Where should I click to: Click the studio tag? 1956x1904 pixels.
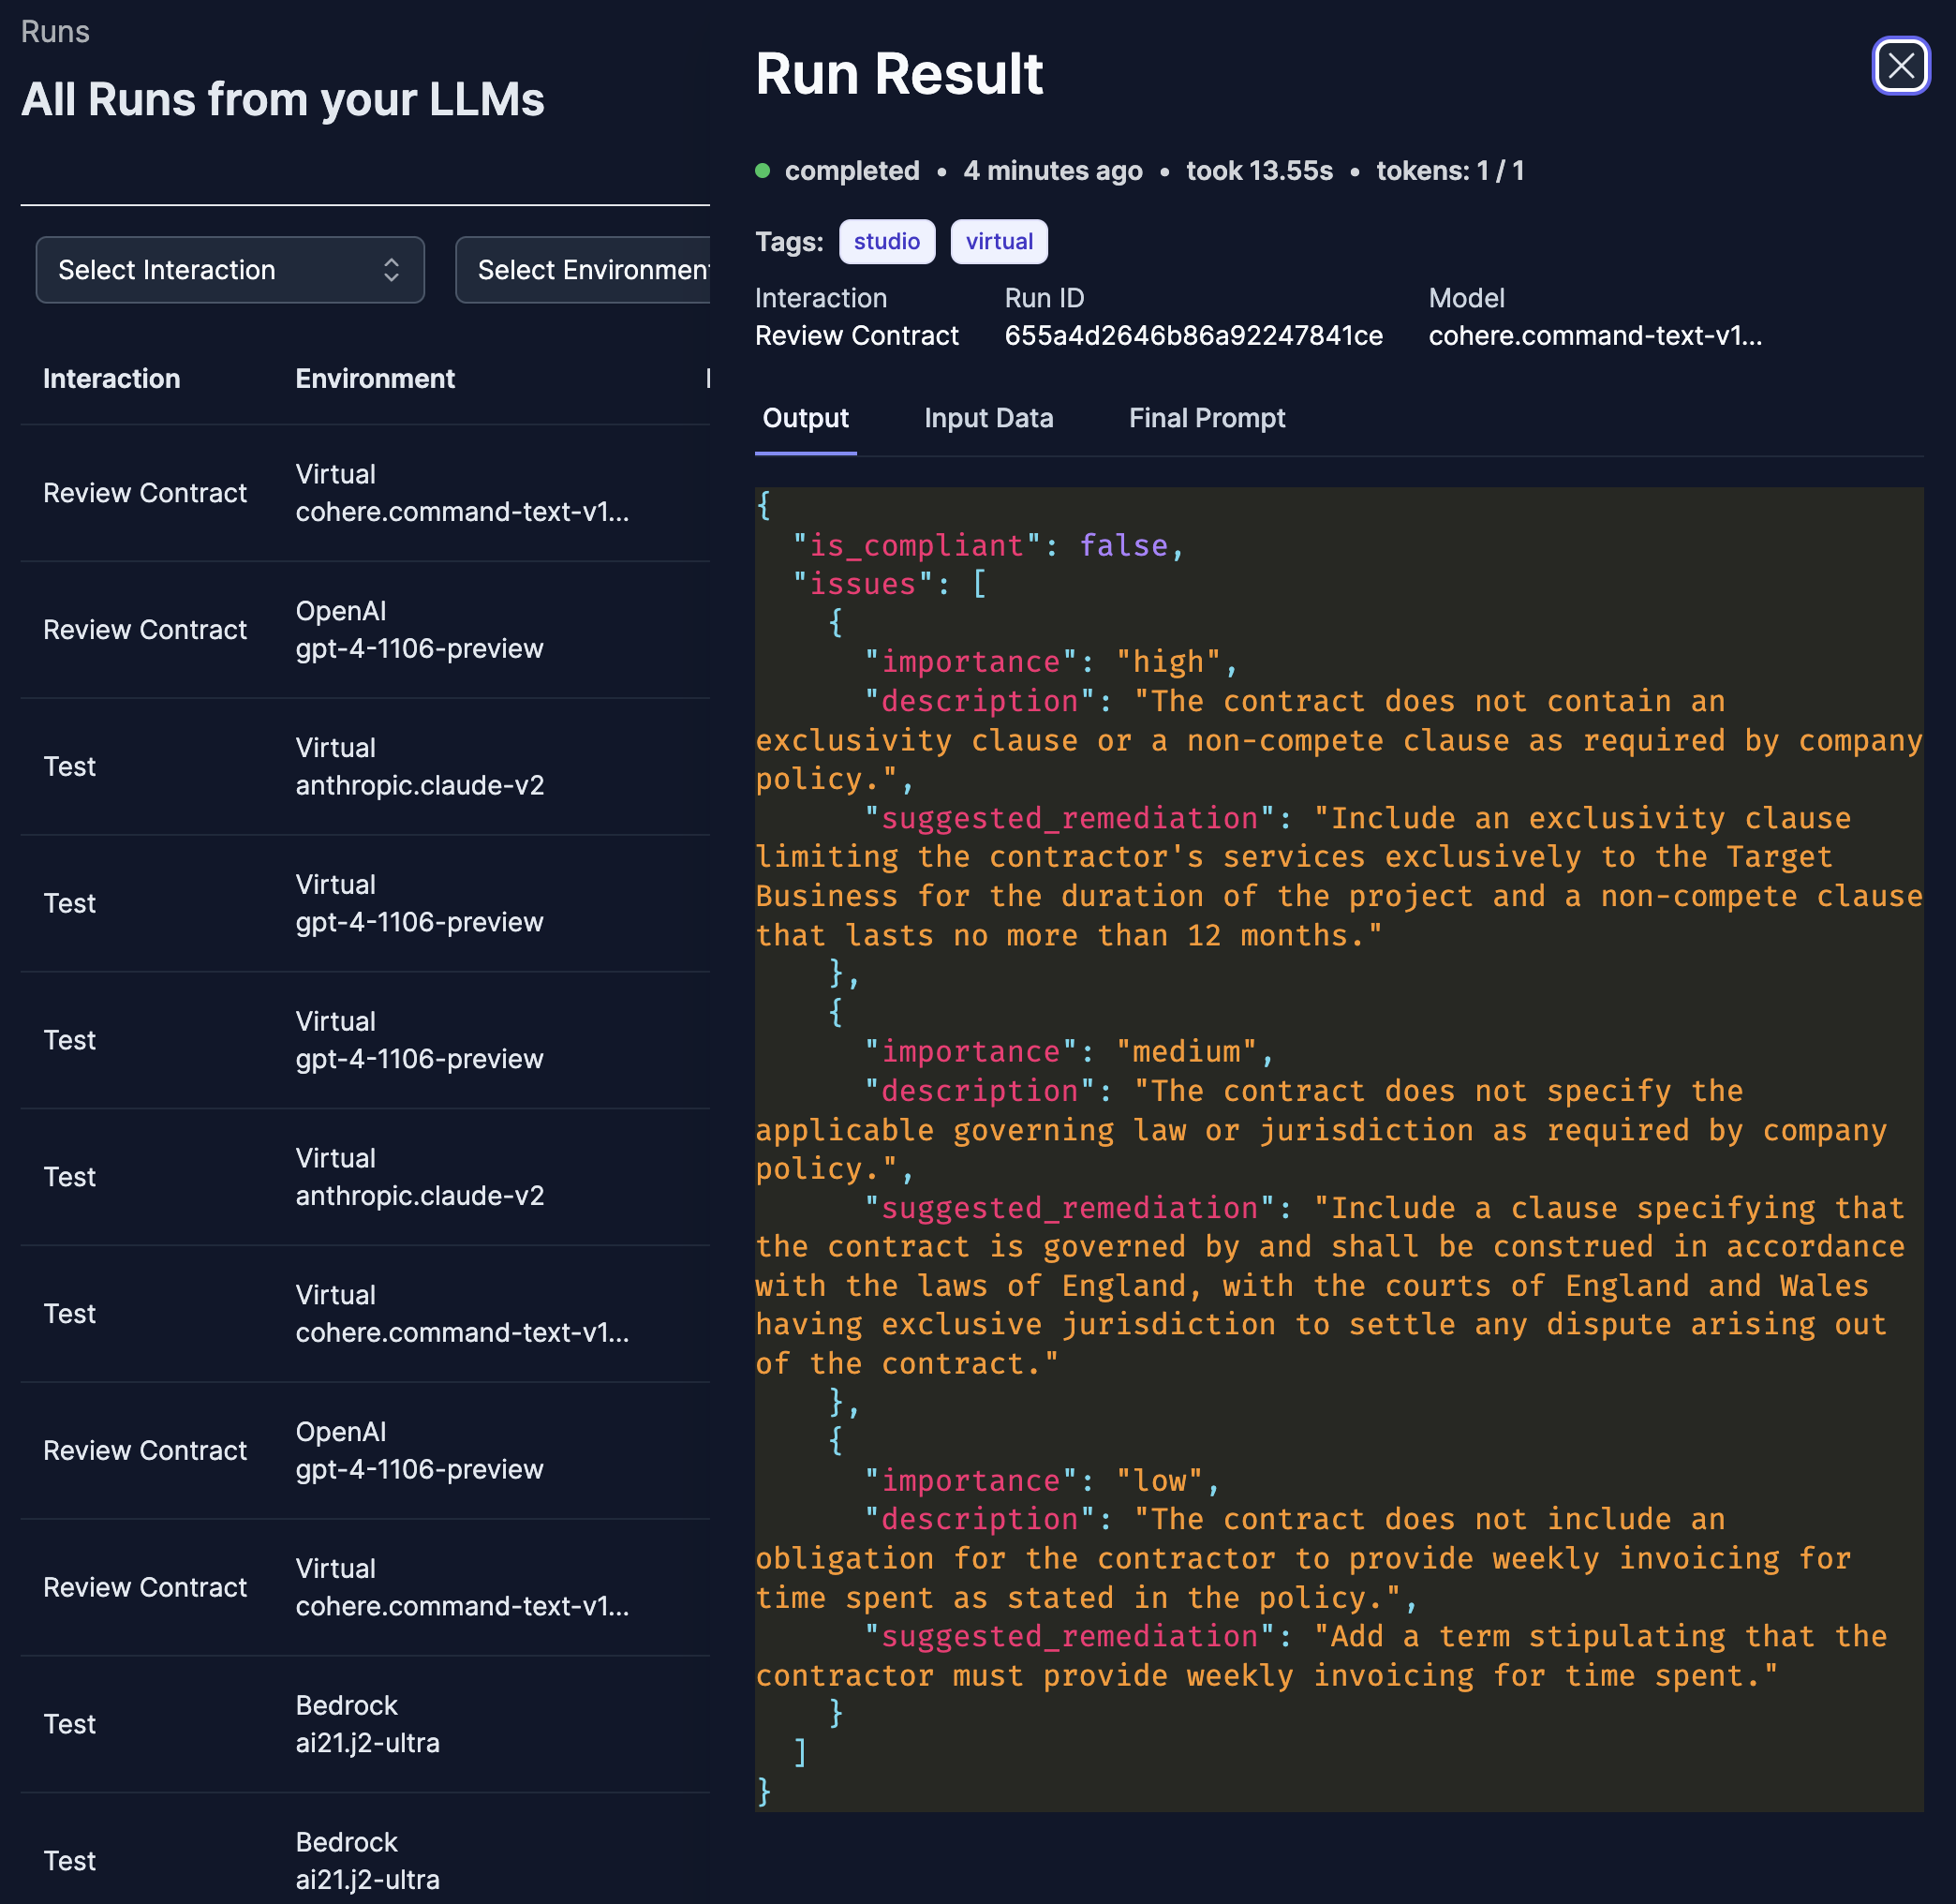[886, 242]
